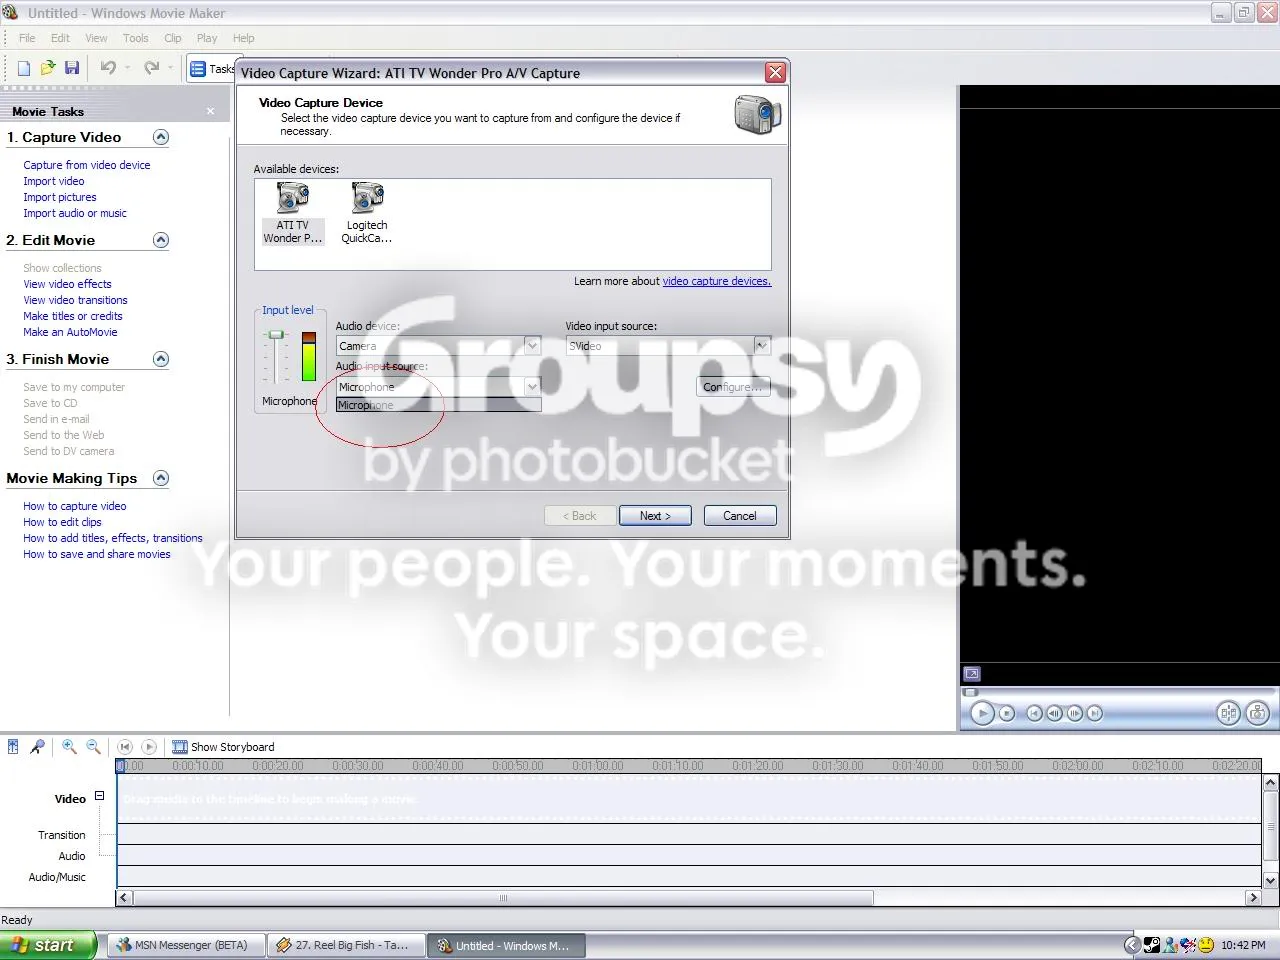This screenshot has width=1280, height=960.
Task: Select Microphone in the dropdown list
Action: [x=439, y=405]
